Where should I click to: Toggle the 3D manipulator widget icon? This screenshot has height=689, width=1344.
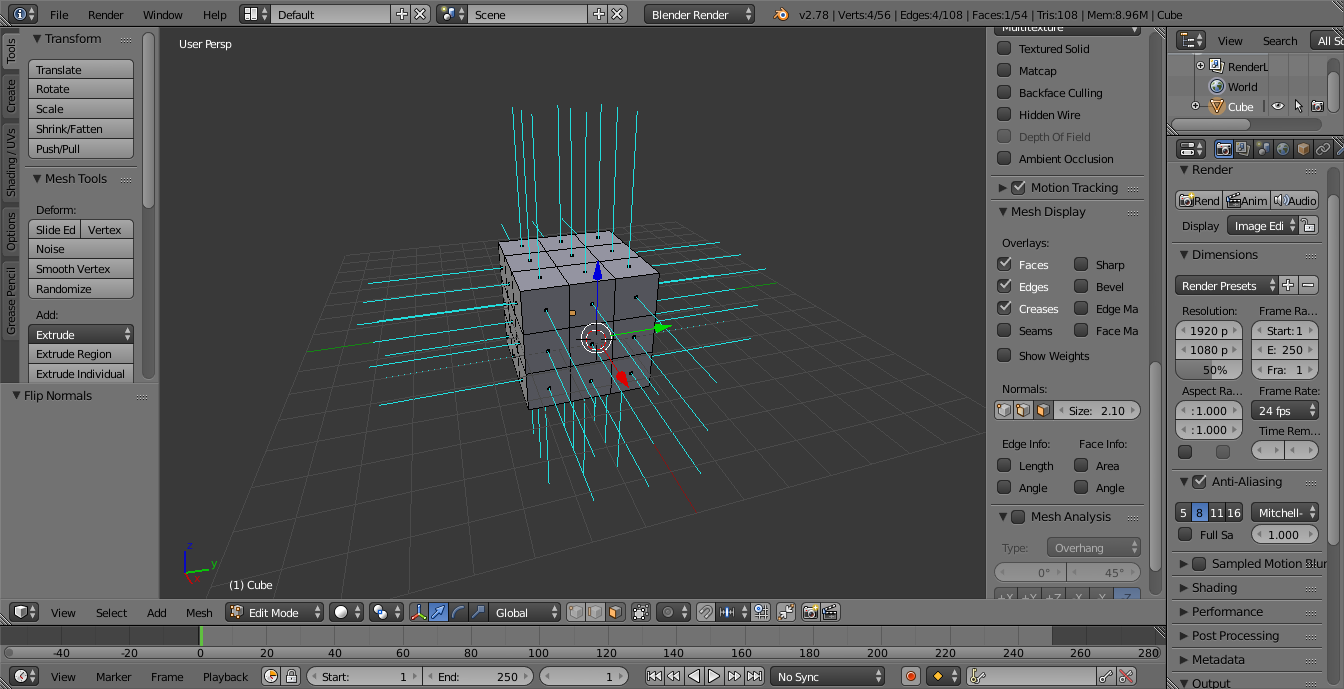pyautogui.click(x=419, y=612)
